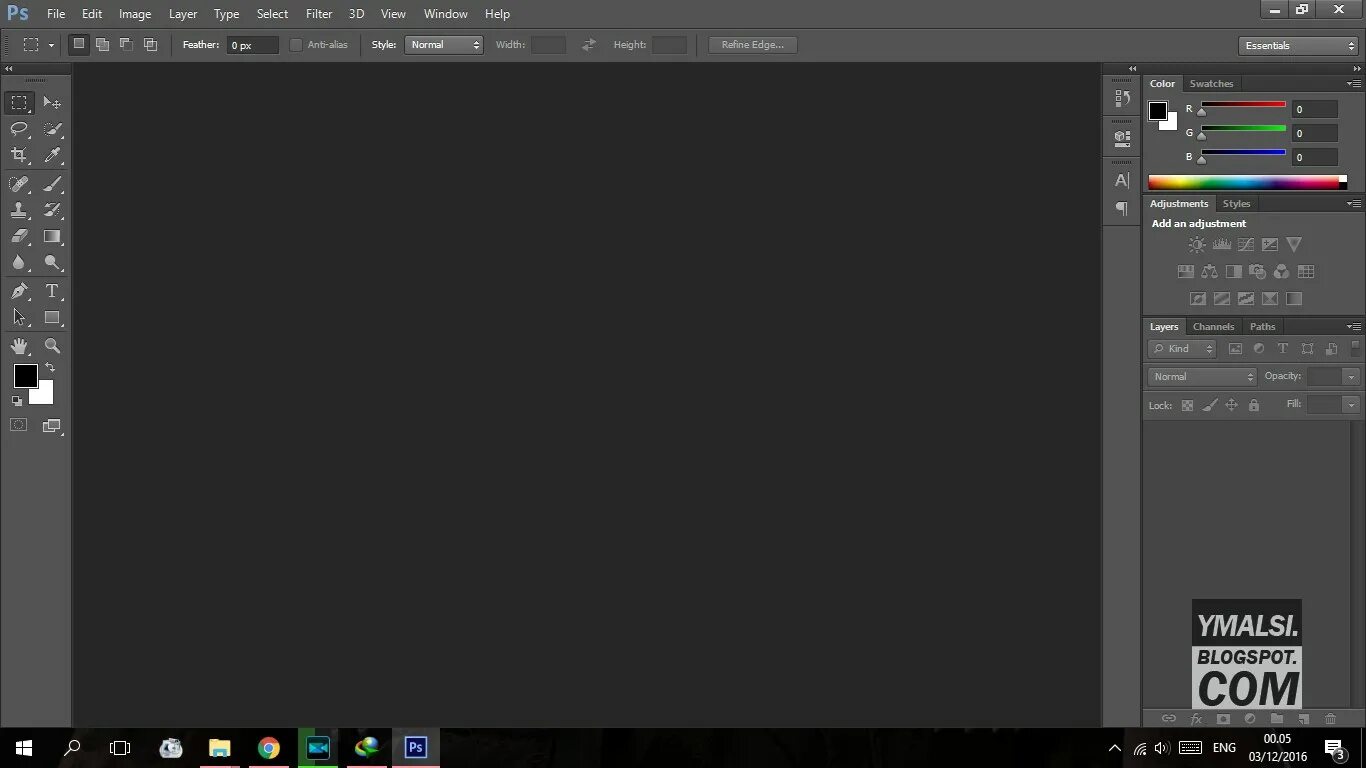Switch to the Swatches tab

click(x=1211, y=84)
